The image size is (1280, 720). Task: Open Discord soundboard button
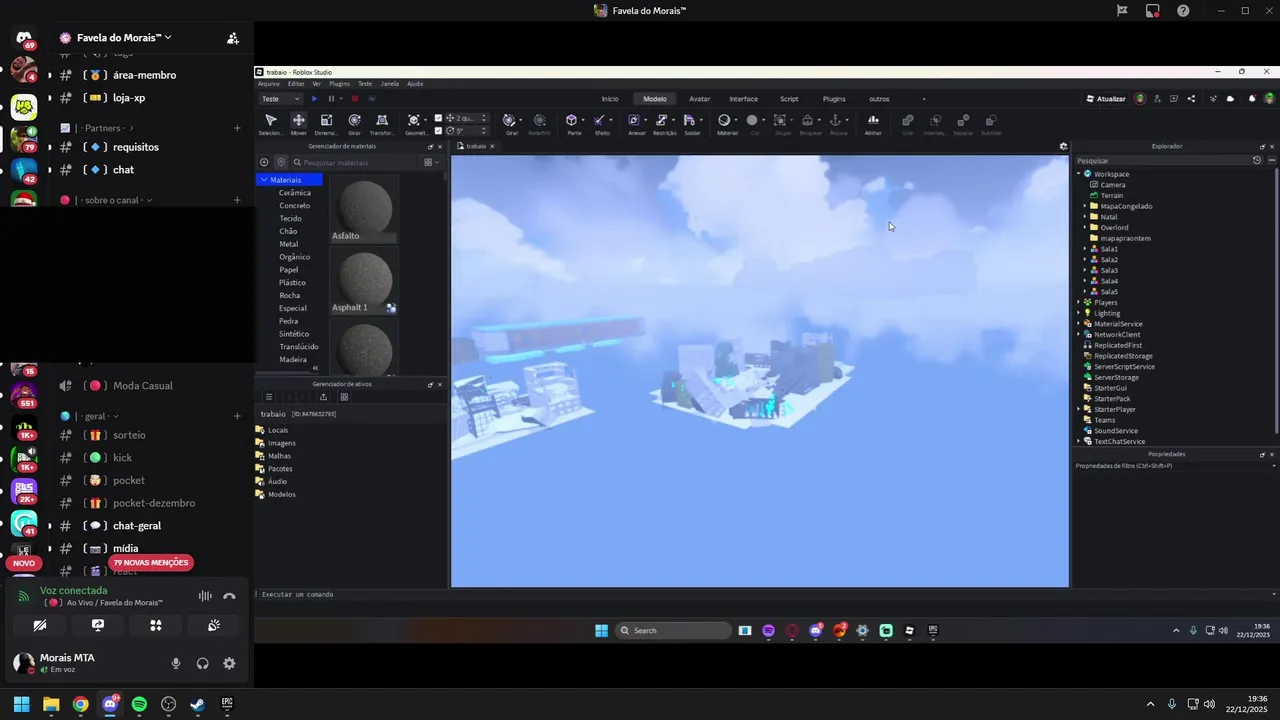point(214,625)
